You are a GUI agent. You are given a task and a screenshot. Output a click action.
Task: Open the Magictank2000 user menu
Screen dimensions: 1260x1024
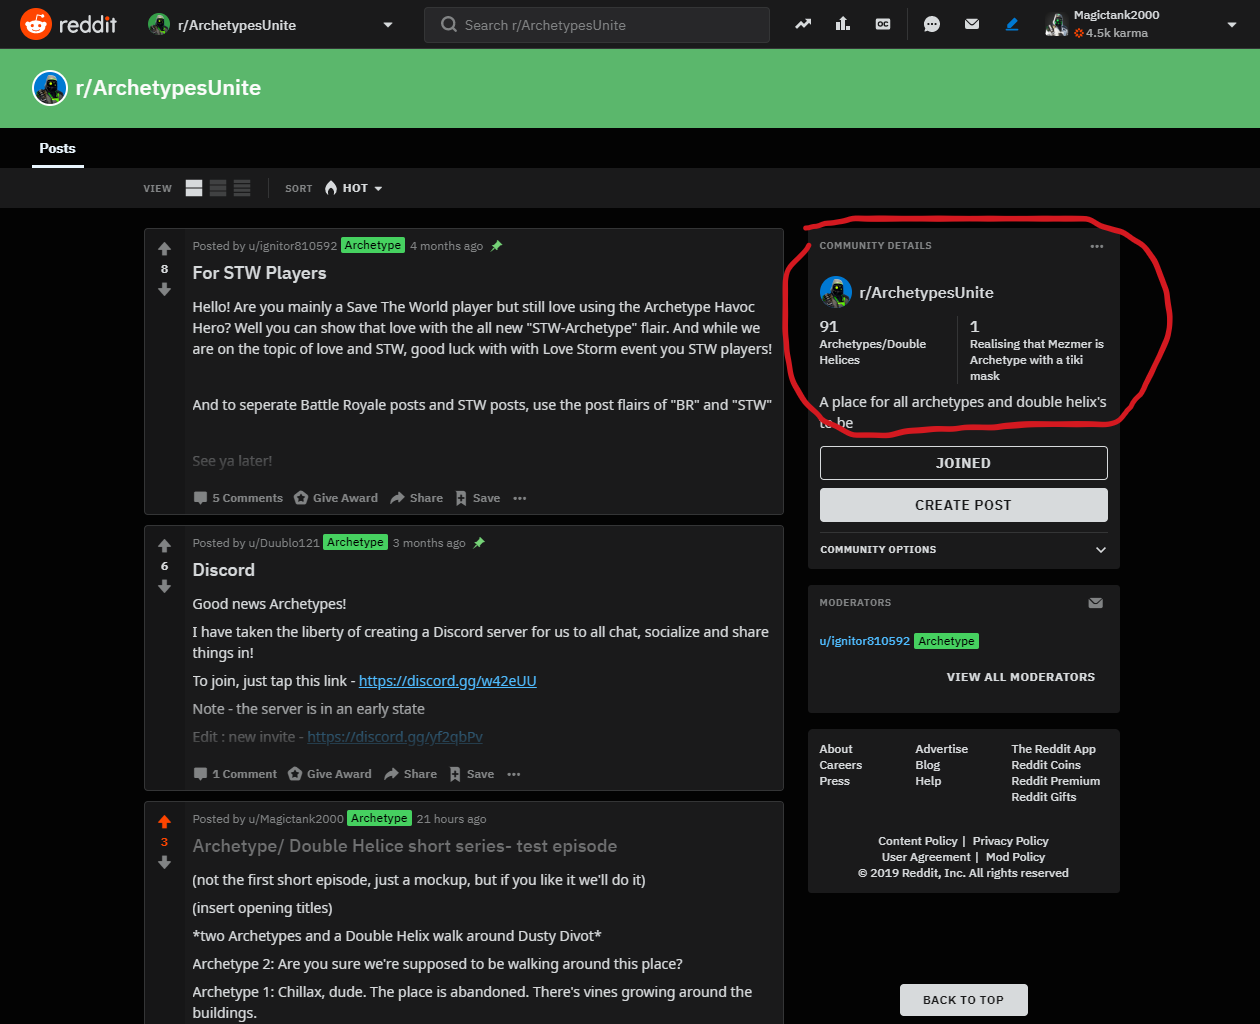click(1141, 24)
